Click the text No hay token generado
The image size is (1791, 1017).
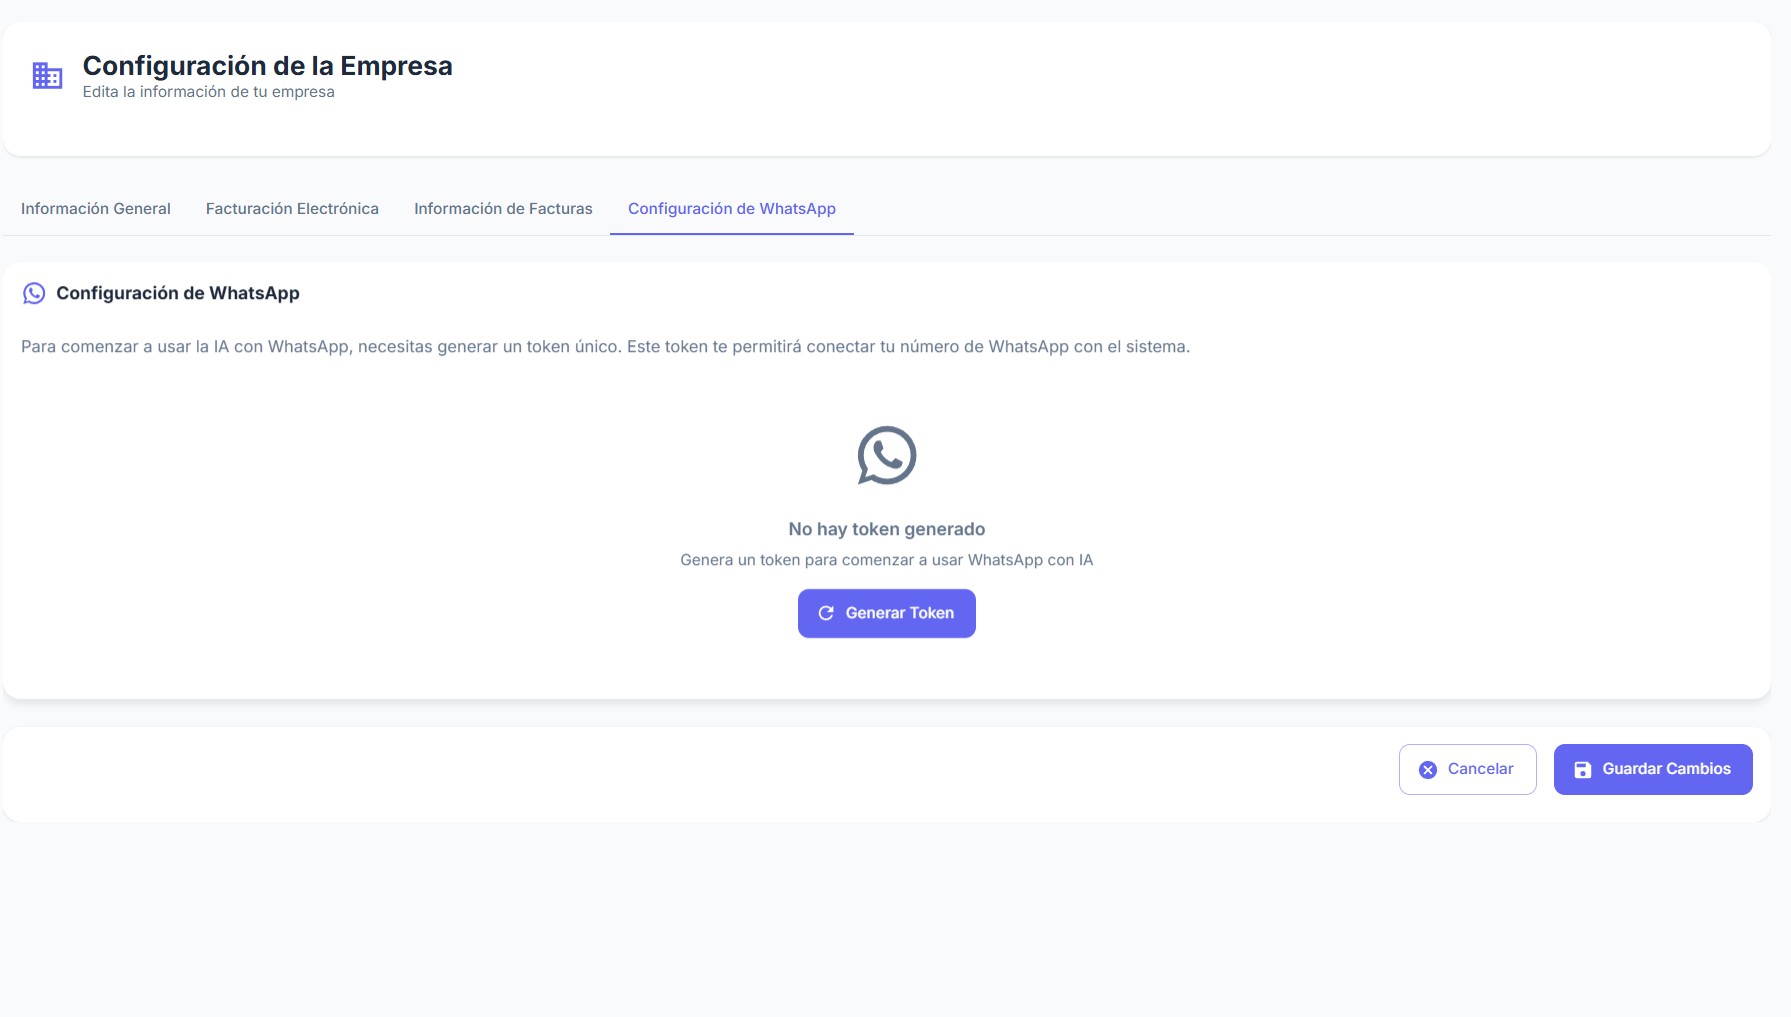(886, 528)
